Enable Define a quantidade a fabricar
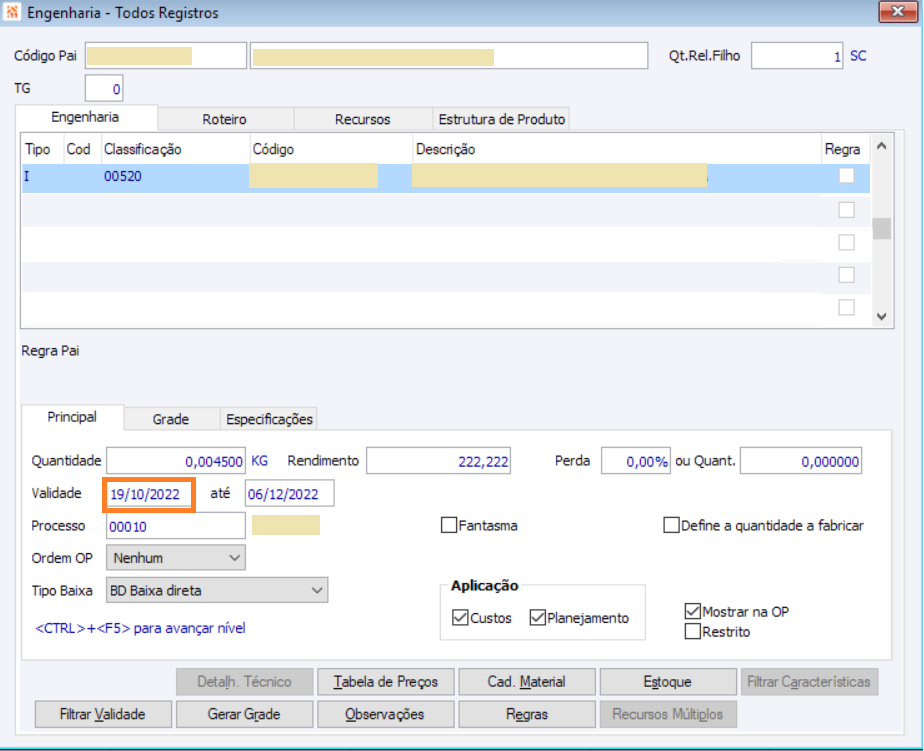This screenshot has height=751, width=924. coord(671,525)
